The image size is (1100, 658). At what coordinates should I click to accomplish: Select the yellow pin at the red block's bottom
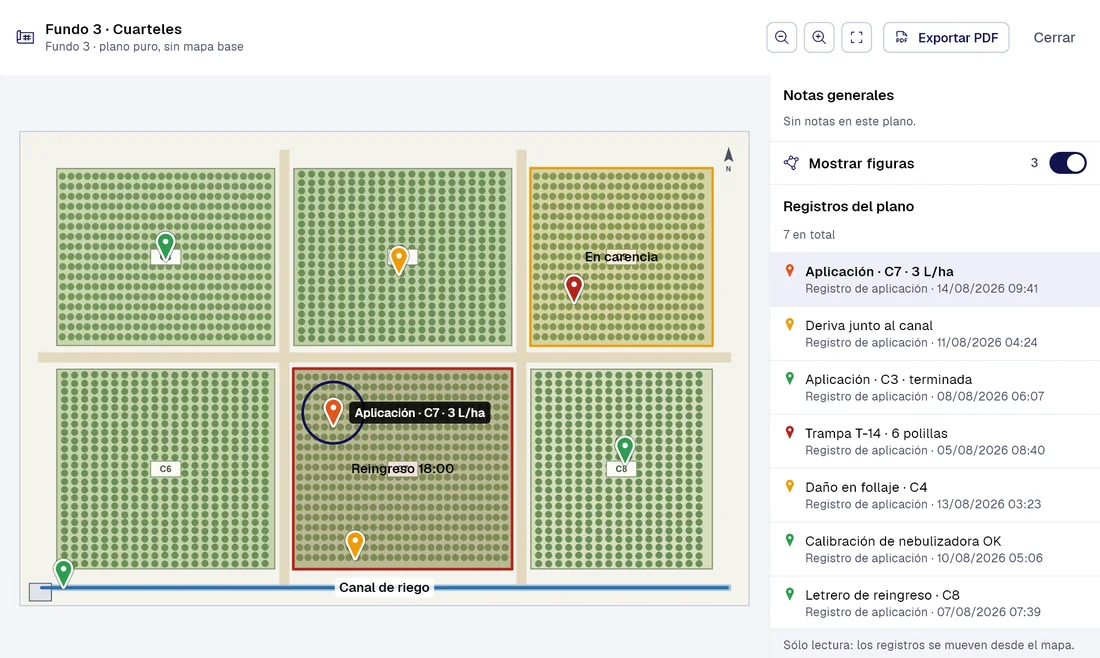(355, 544)
